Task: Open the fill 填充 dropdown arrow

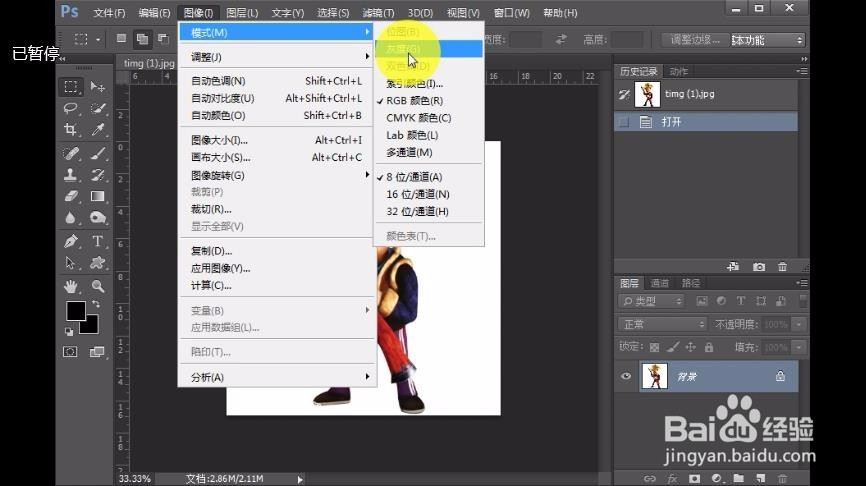Action: tap(799, 347)
